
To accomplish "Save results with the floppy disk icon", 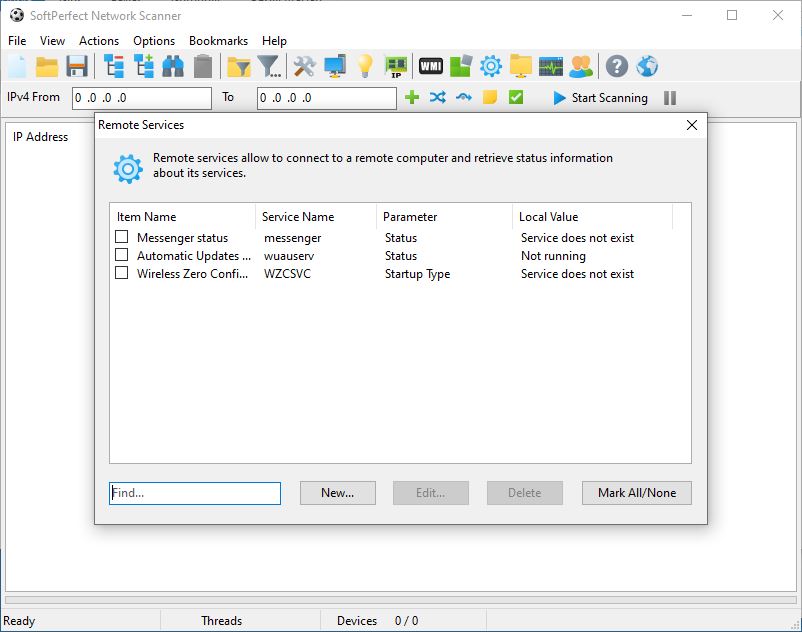I will coord(77,66).
